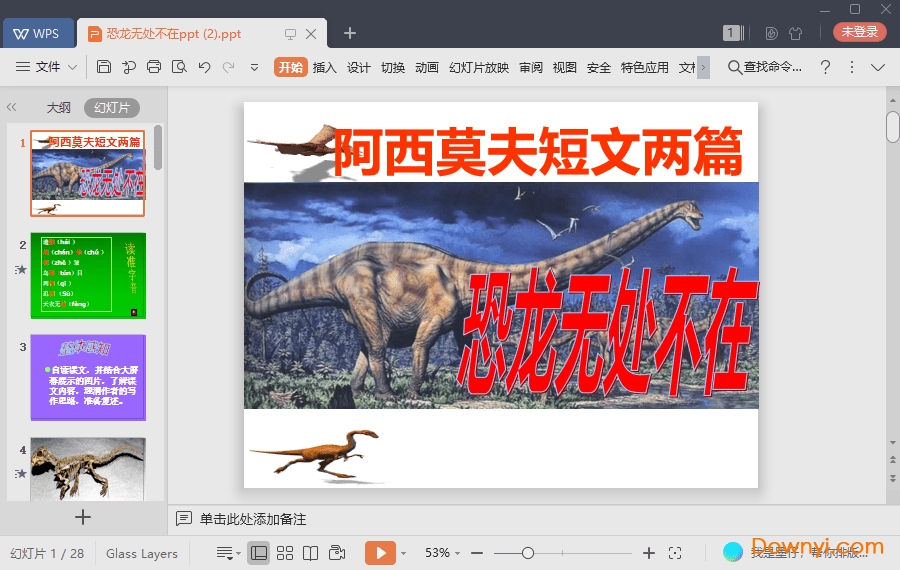The height and width of the screenshot is (570, 900).
Task: Open the Help question mark
Action: coord(825,67)
